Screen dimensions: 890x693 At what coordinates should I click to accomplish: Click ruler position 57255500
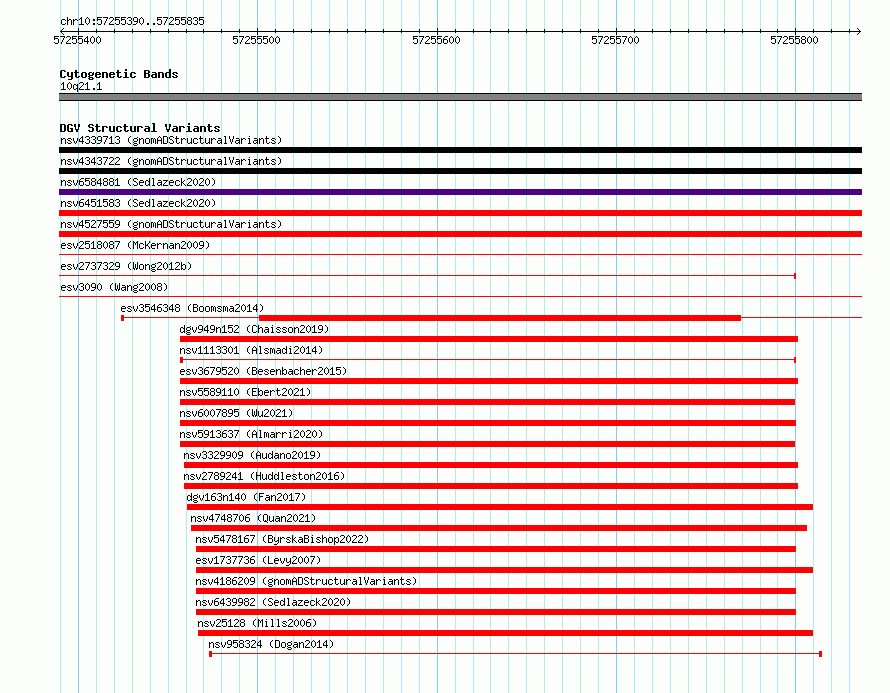coord(257,40)
